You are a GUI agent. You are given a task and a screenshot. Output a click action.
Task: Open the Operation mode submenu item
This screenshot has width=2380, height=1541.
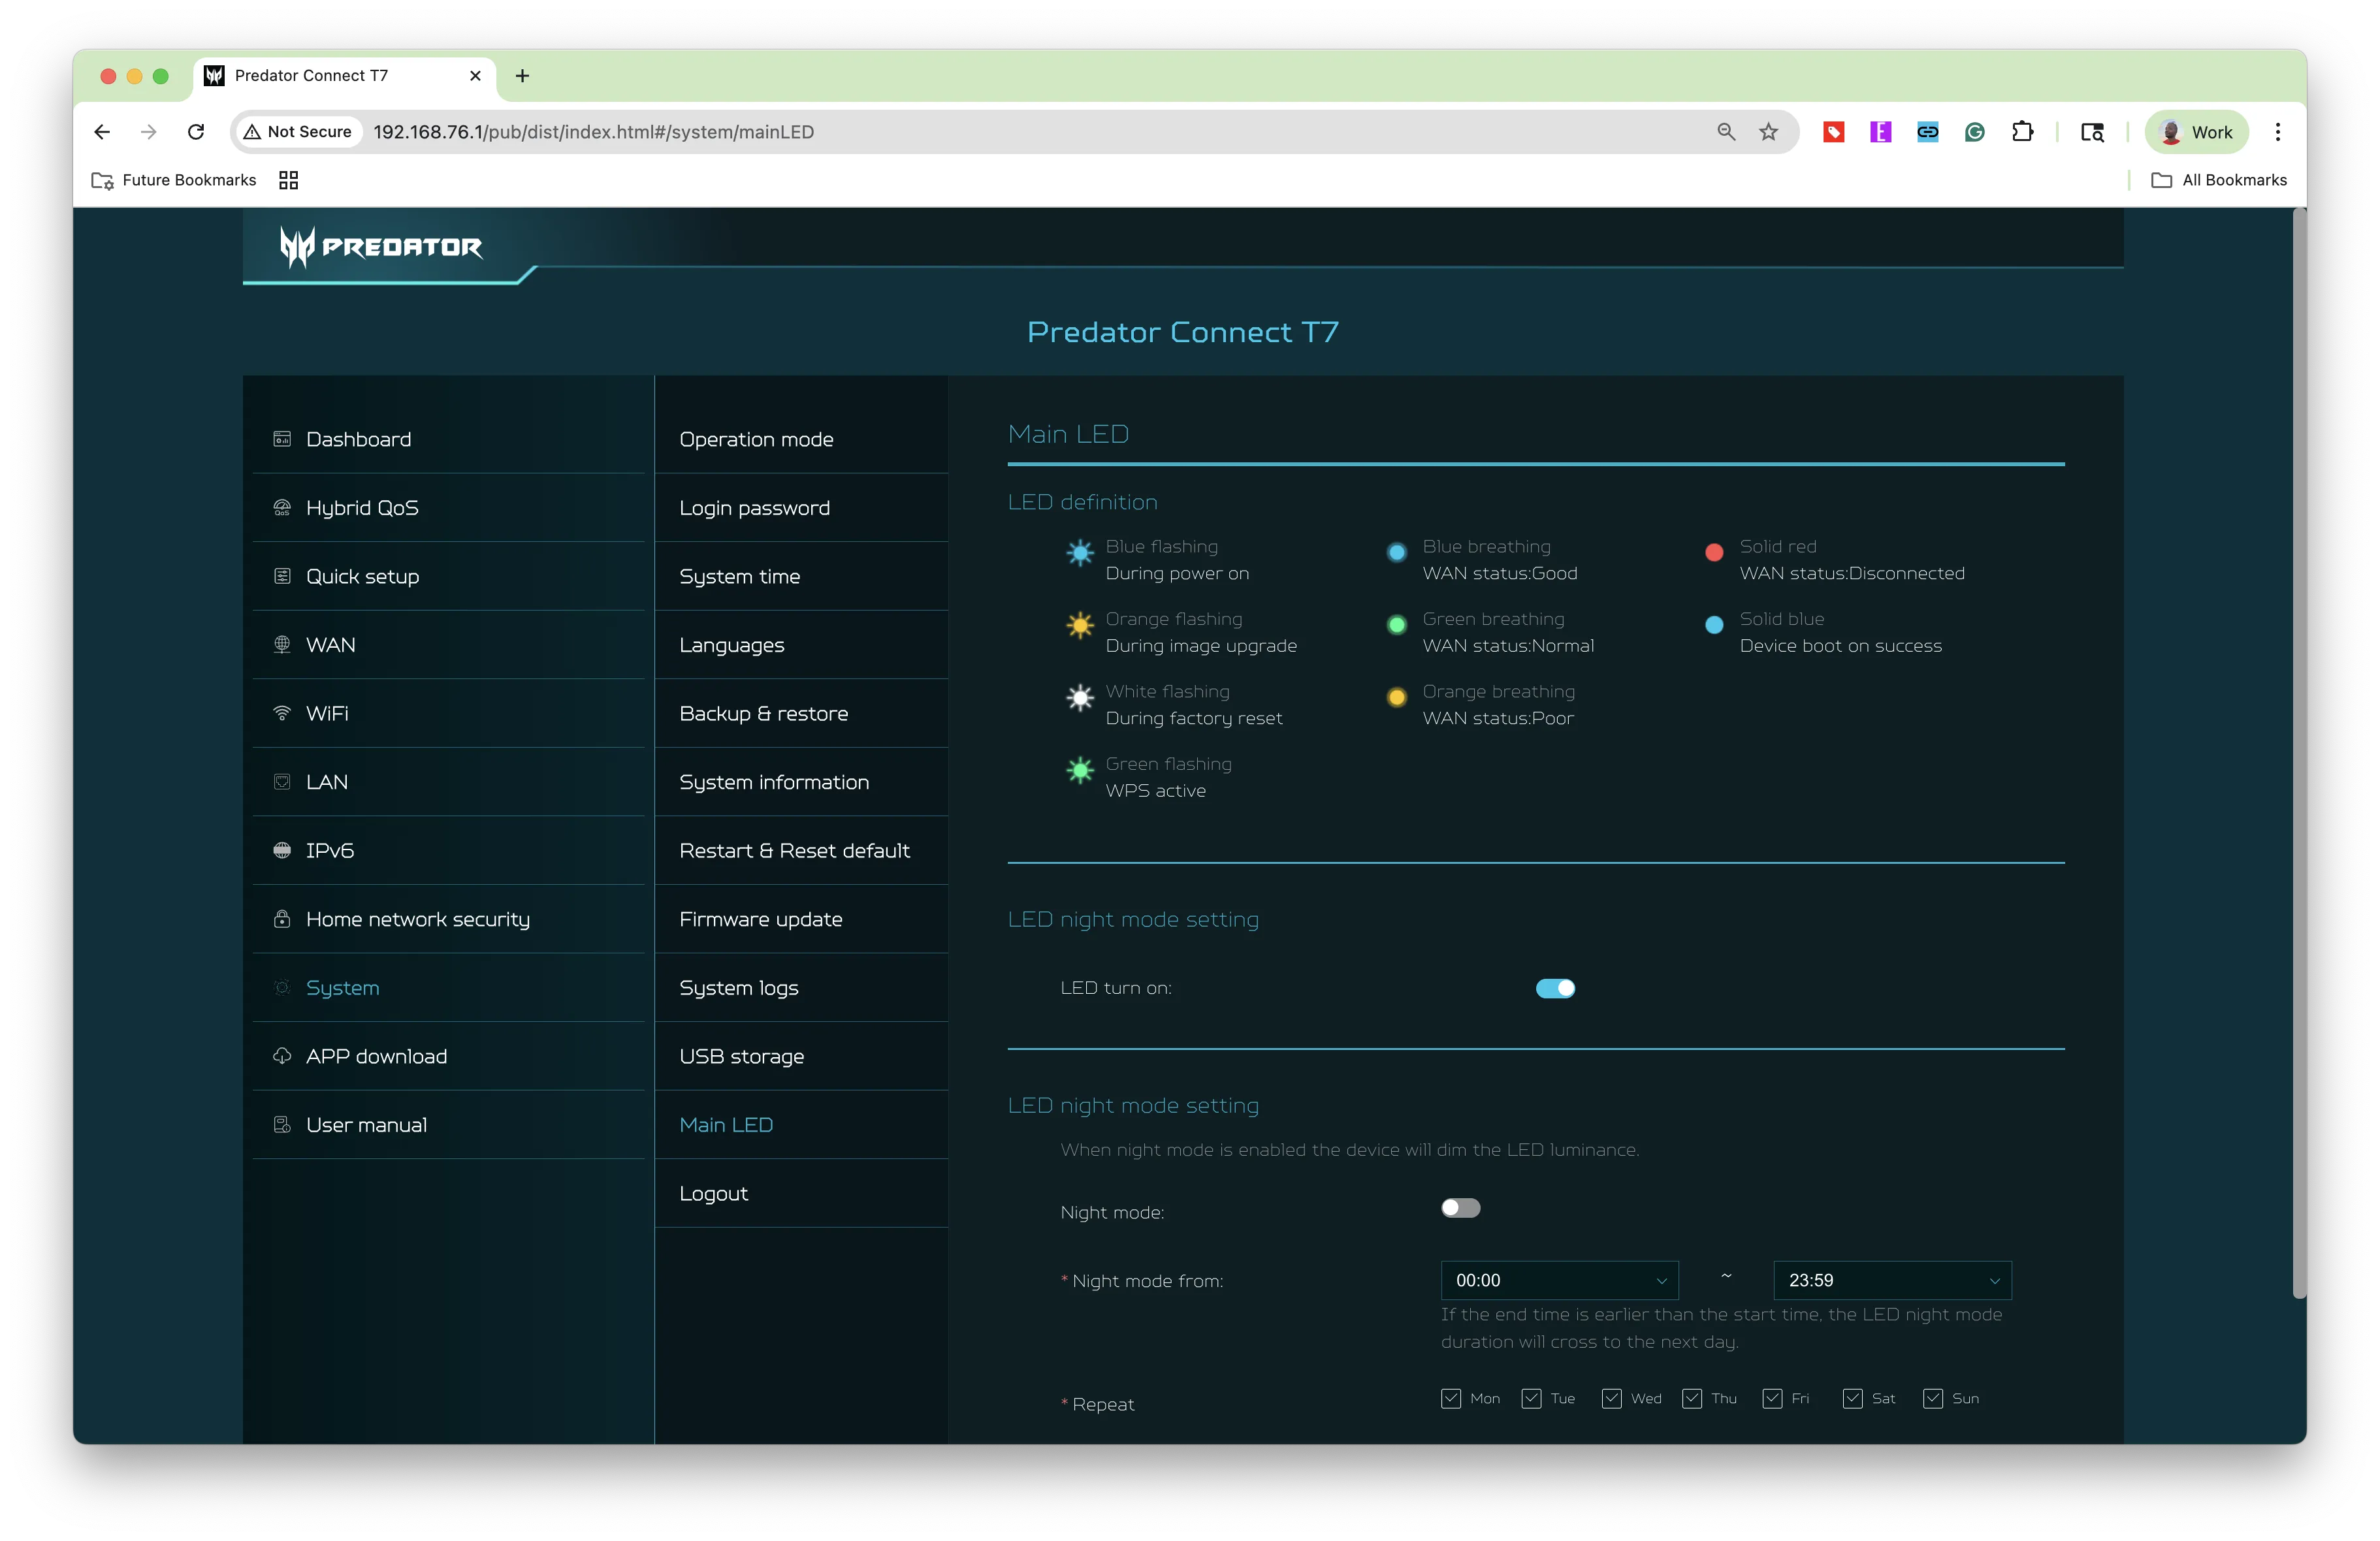(x=801, y=439)
